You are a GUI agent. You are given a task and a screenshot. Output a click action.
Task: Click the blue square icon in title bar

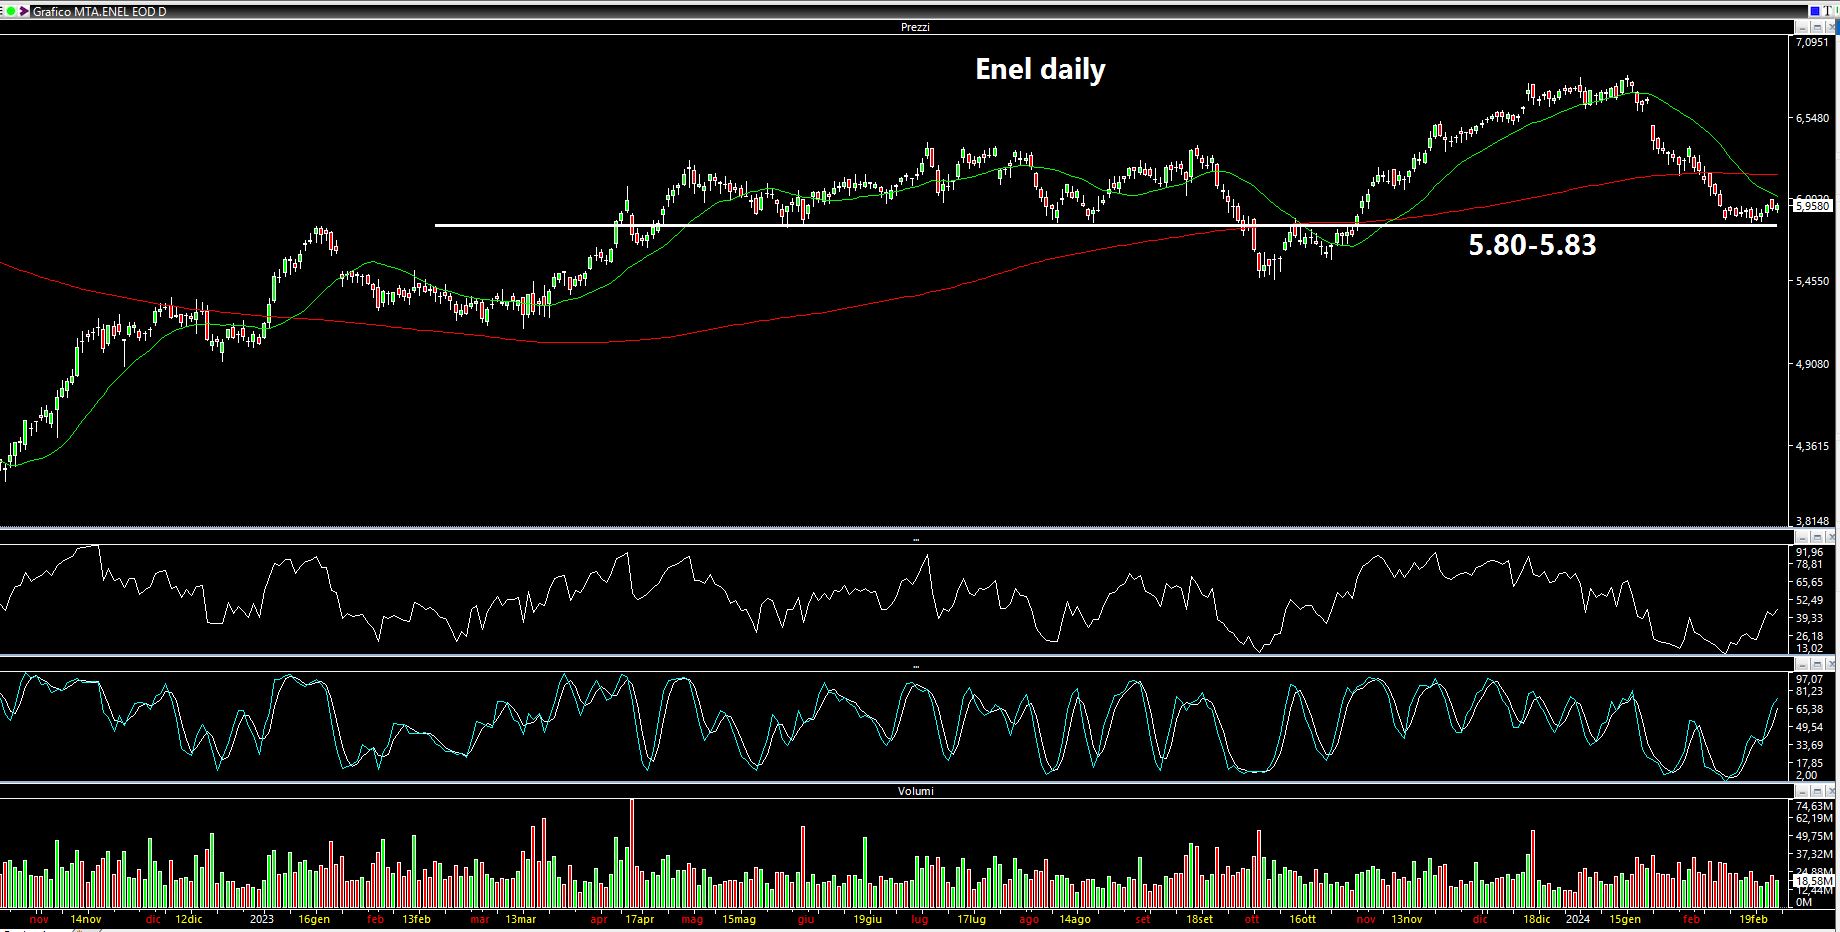(1815, 11)
